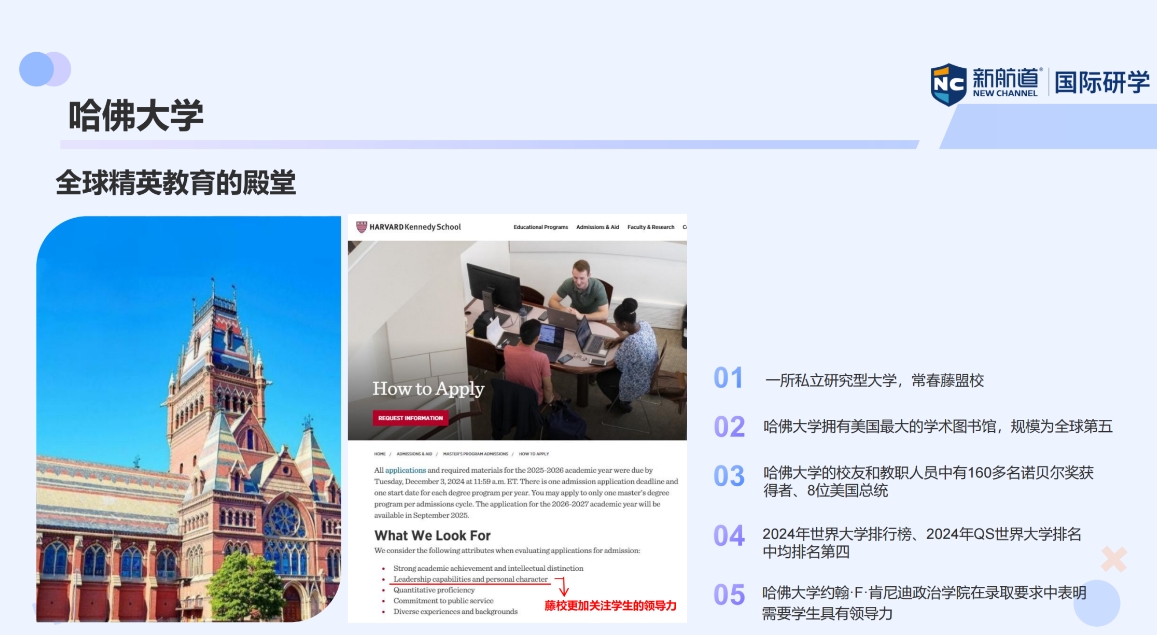Click the Harvard Kennedy School shield logo
The image size is (1157, 635).
pyautogui.click(x=362, y=227)
